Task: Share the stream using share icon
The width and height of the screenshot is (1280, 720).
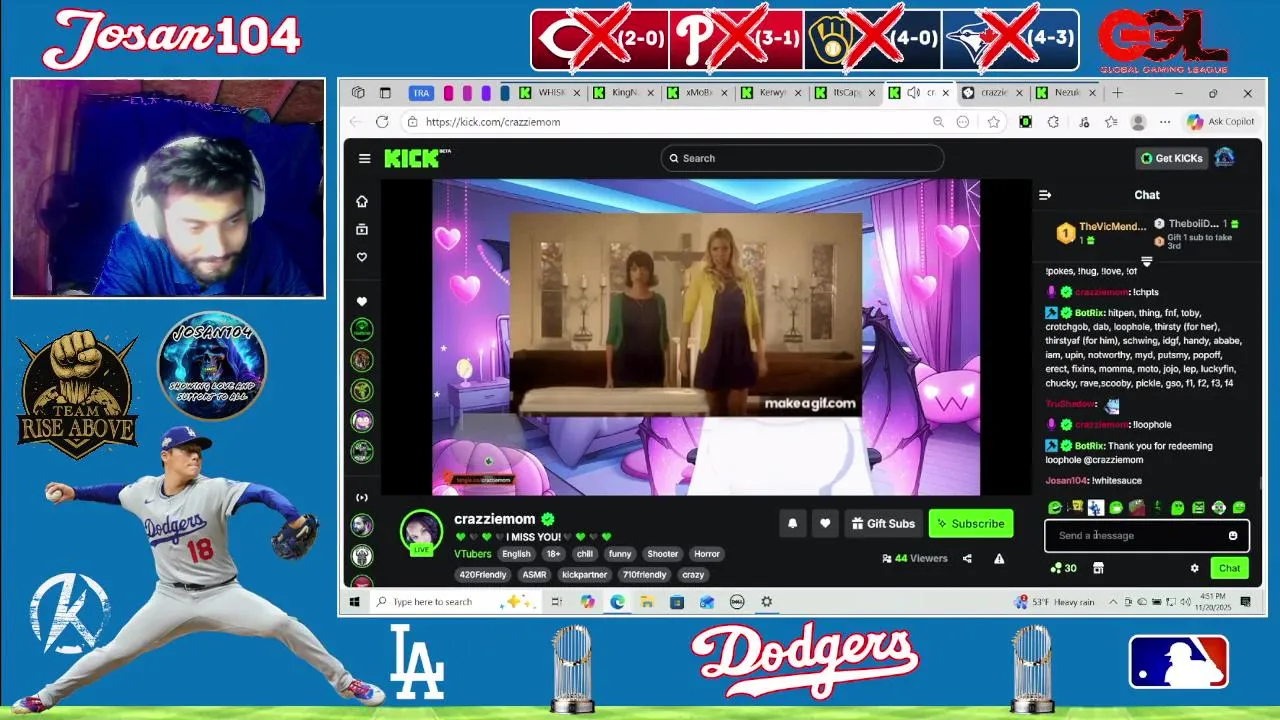Action: click(x=967, y=559)
